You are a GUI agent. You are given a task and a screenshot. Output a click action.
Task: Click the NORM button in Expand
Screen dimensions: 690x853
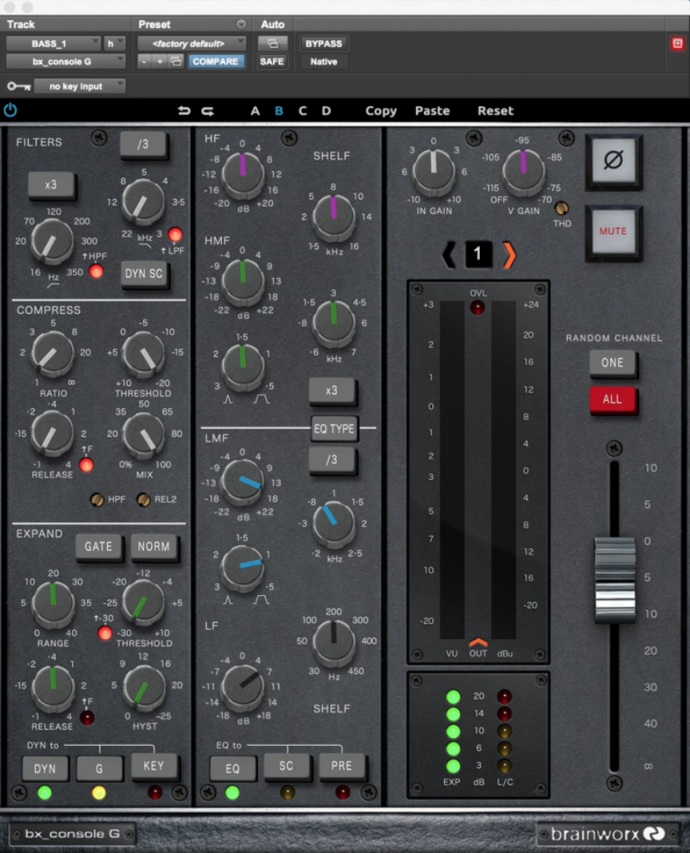pos(153,546)
